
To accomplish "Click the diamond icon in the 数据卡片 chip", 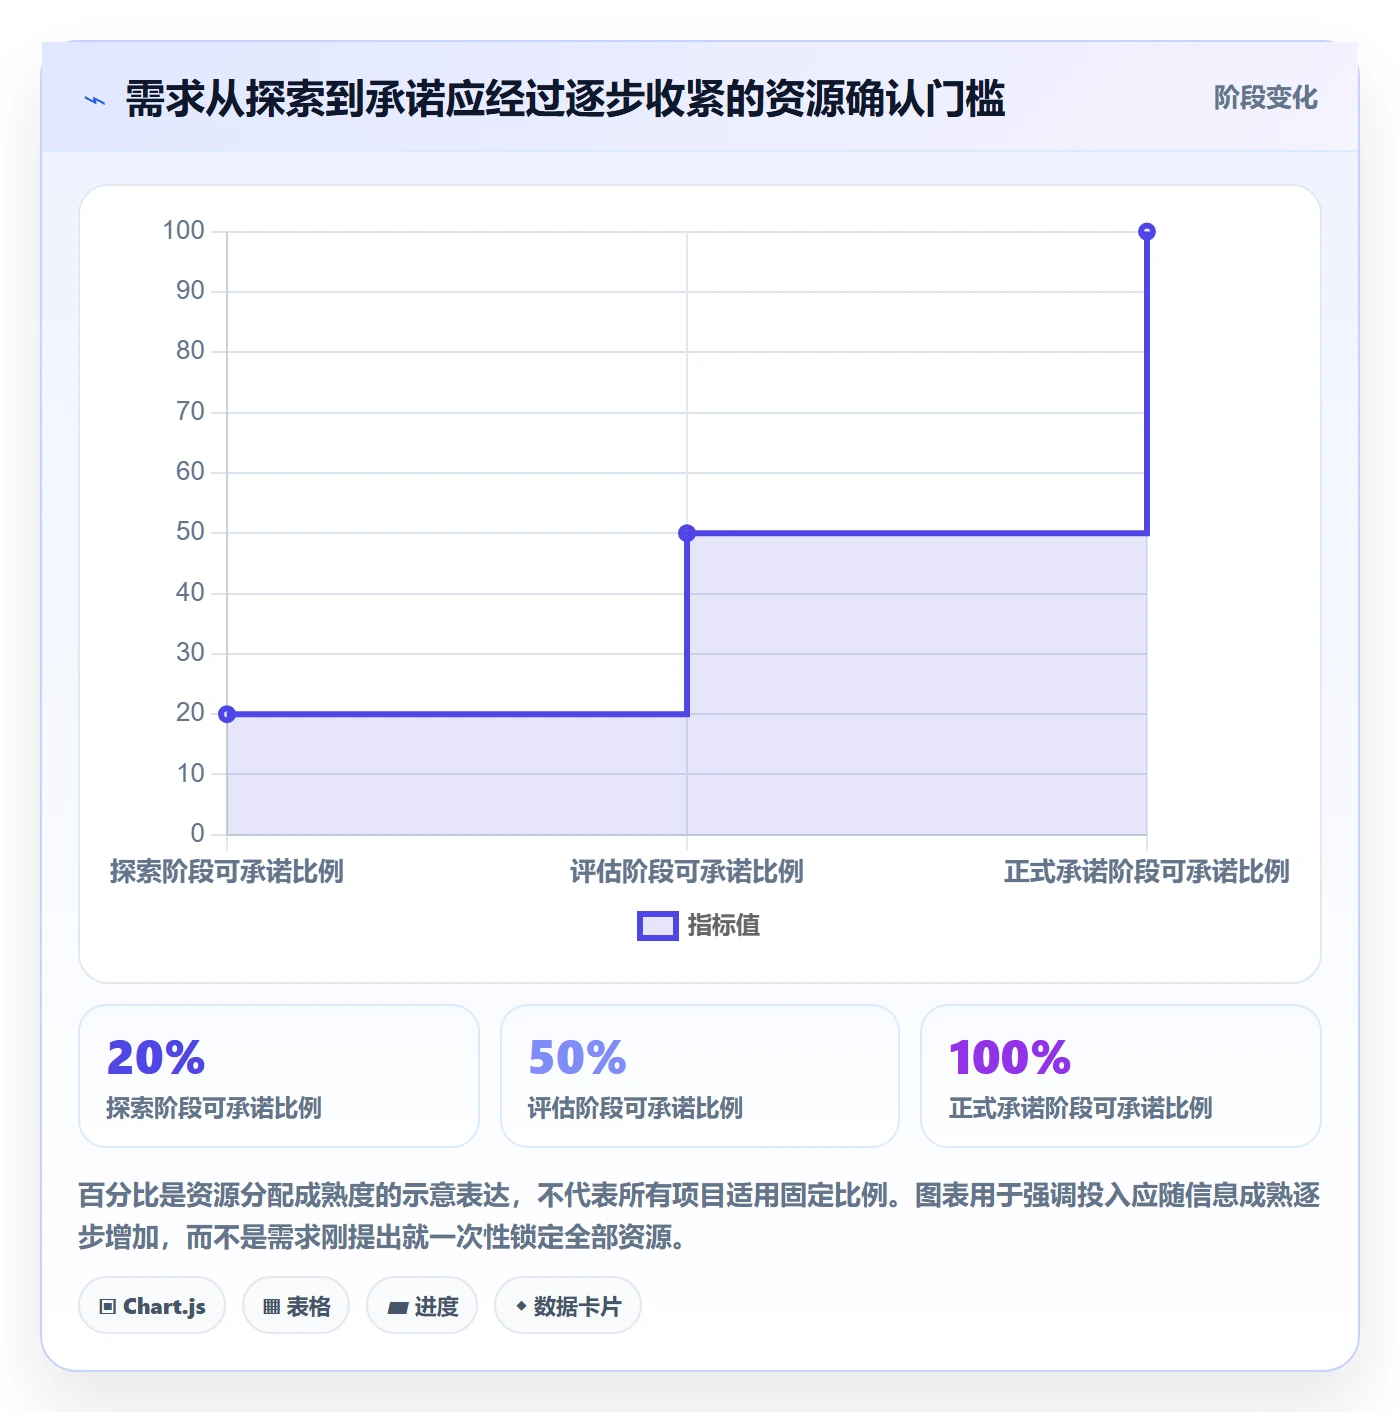I will [521, 1306].
